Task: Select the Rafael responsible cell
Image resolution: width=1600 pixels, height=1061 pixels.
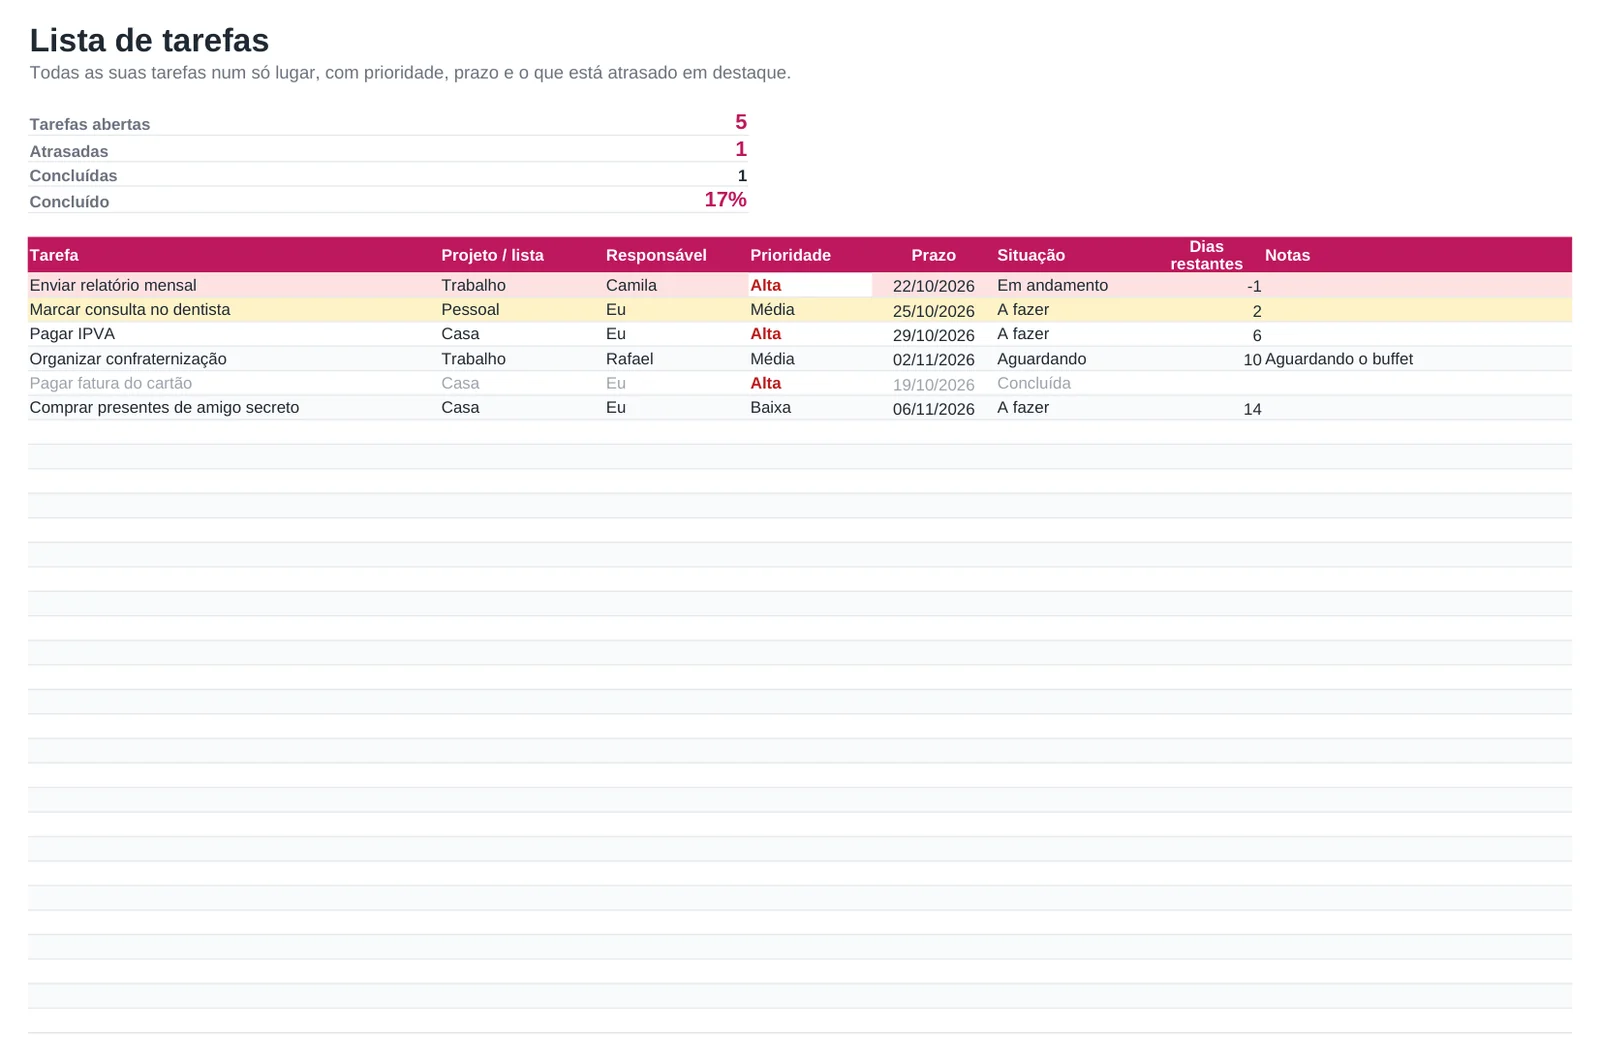Action: click(676, 359)
